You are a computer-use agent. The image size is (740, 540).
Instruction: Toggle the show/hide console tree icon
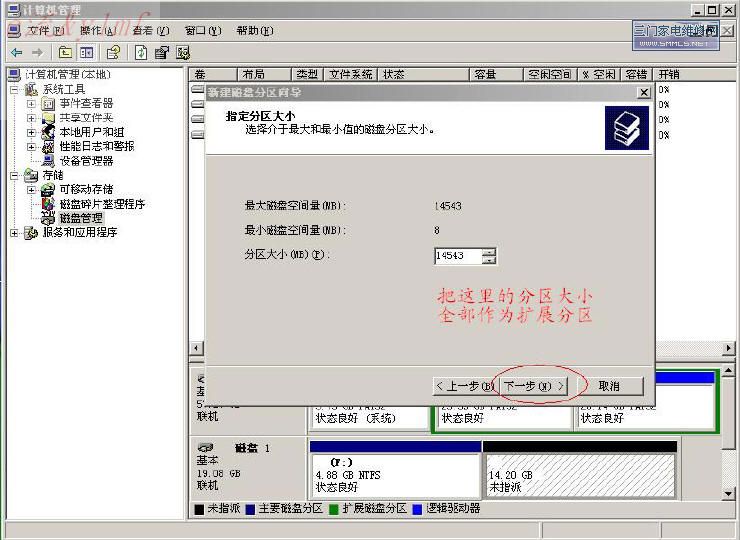pyautogui.click(x=87, y=52)
